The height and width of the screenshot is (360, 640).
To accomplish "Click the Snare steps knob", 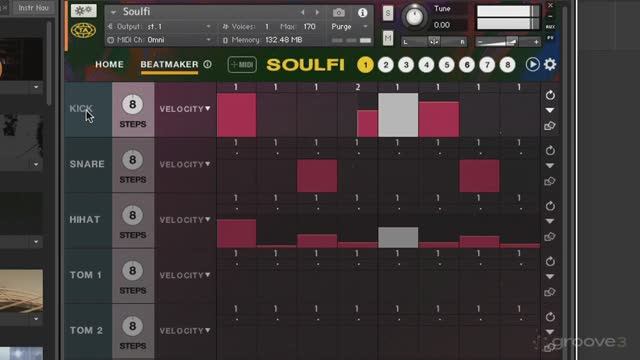I will coord(132,160).
